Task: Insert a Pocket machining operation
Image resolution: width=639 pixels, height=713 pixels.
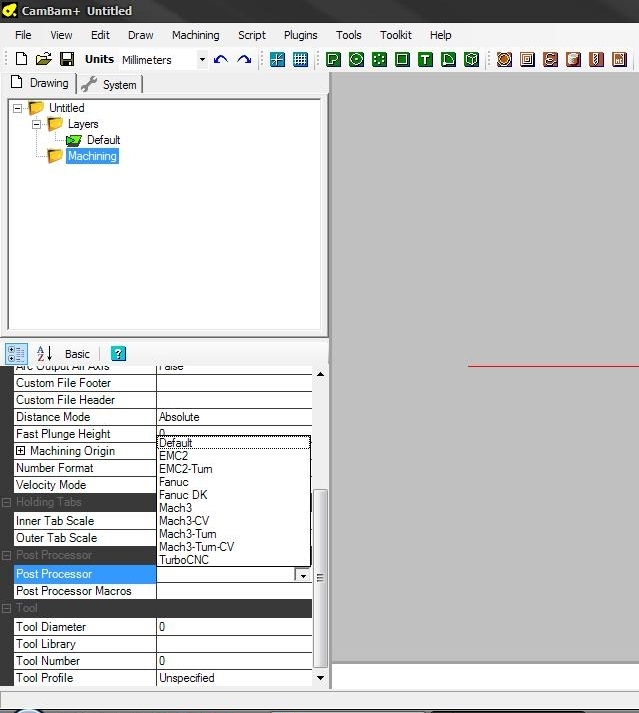Action: [528, 59]
